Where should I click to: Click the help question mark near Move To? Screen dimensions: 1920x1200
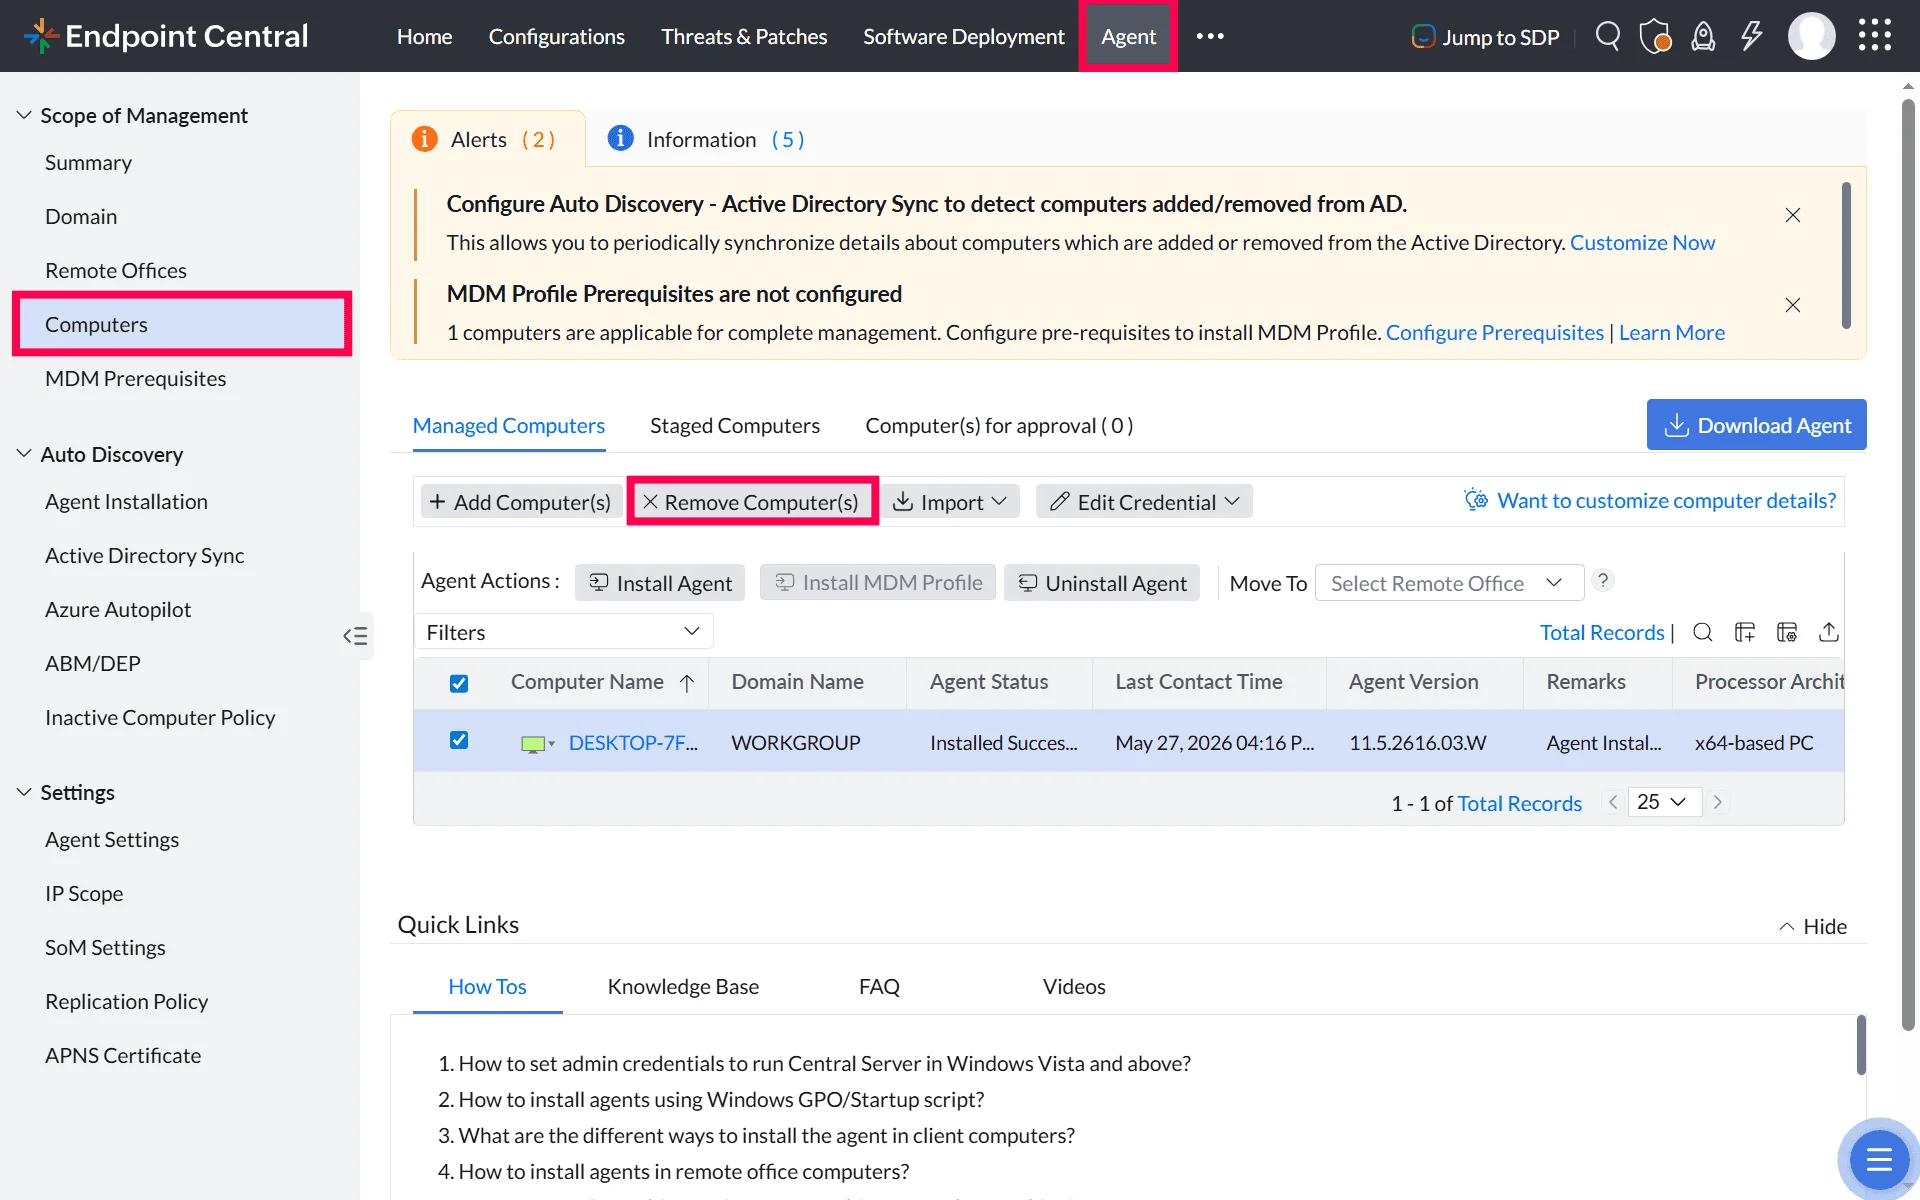(1603, 581)
